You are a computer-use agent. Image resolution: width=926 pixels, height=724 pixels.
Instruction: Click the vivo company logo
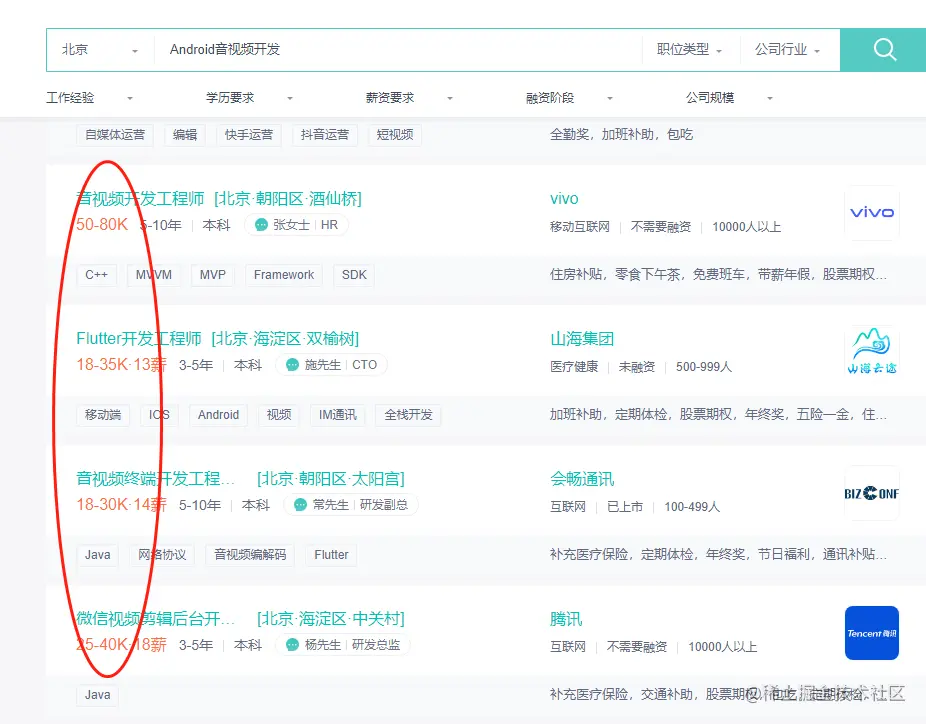click(872, 213)
